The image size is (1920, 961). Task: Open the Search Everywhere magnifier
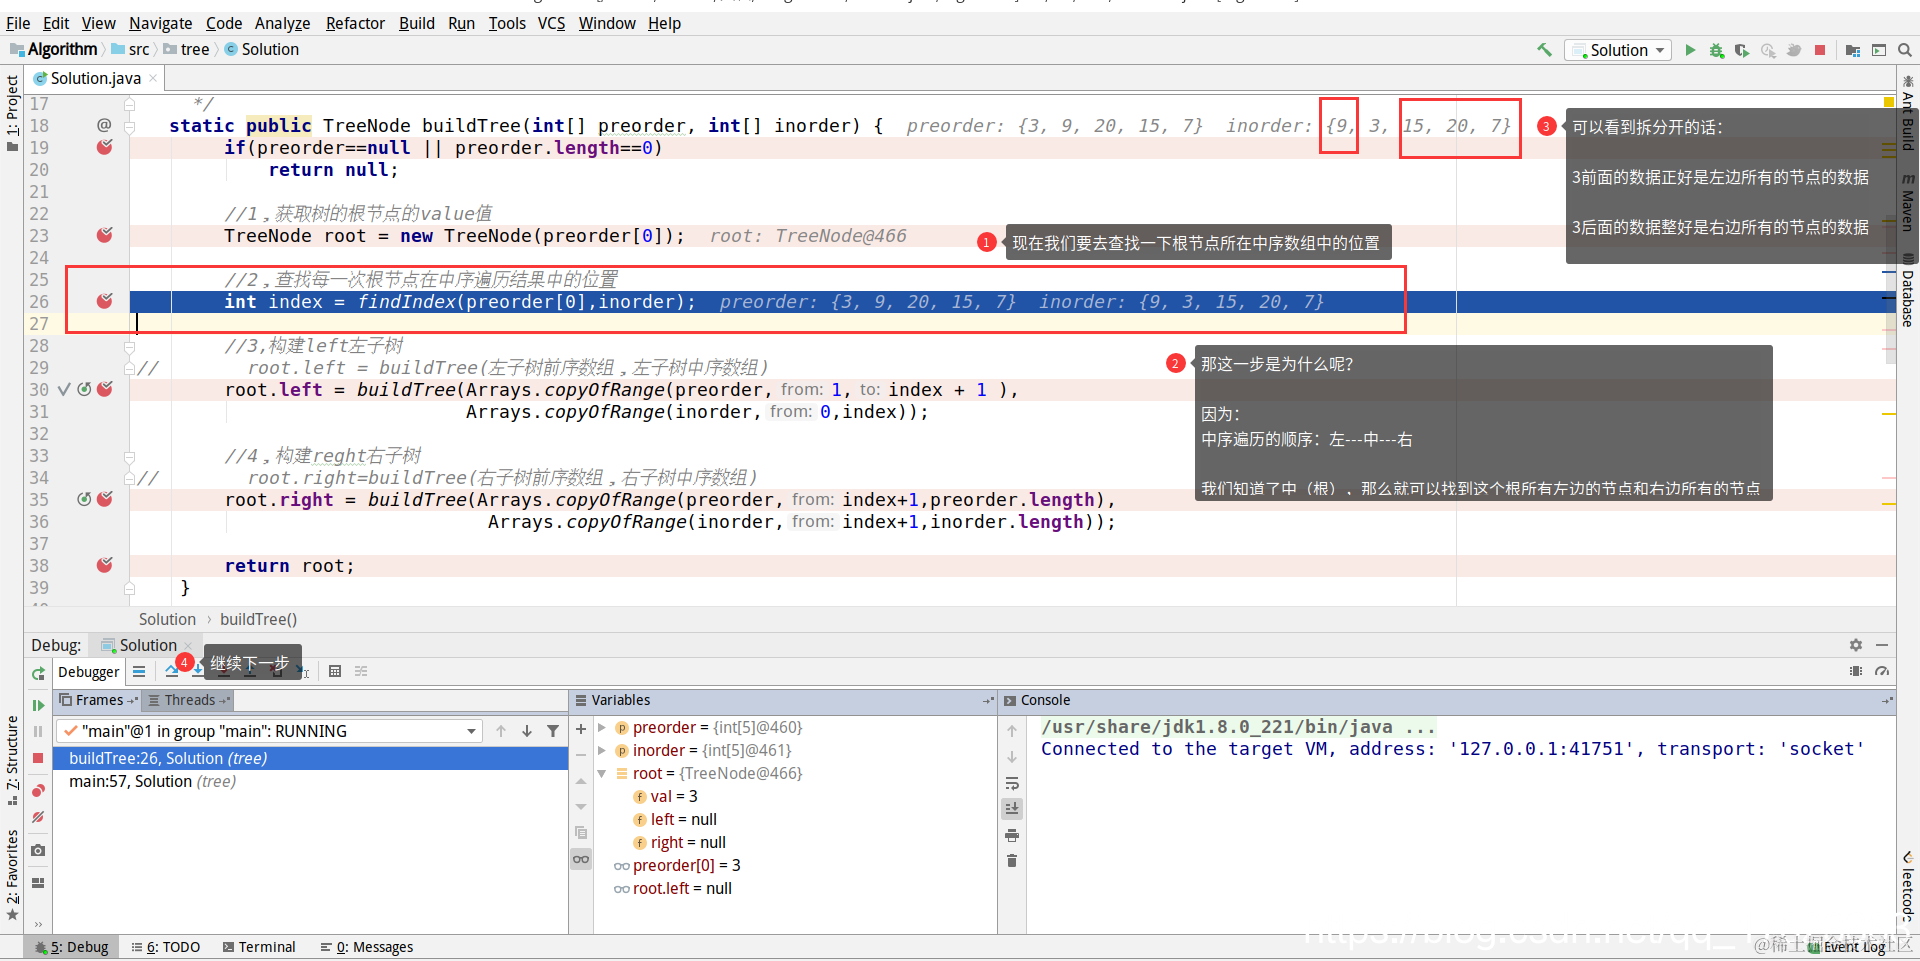[1904, 50]
